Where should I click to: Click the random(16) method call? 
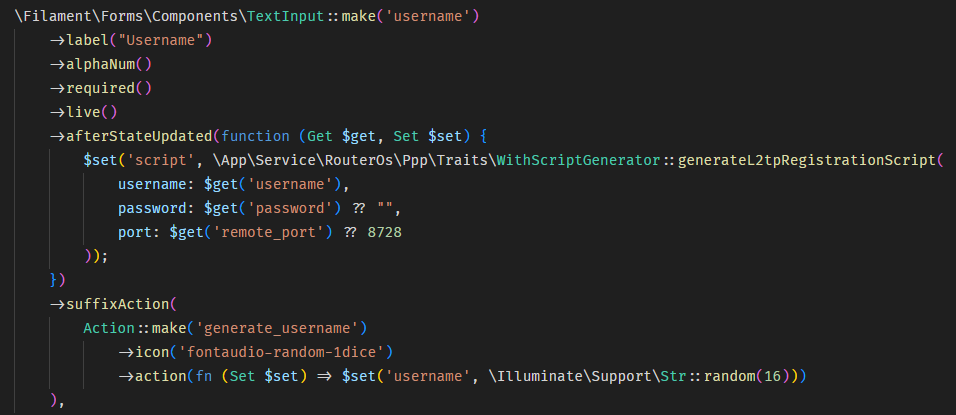click(x=745, y=375)
